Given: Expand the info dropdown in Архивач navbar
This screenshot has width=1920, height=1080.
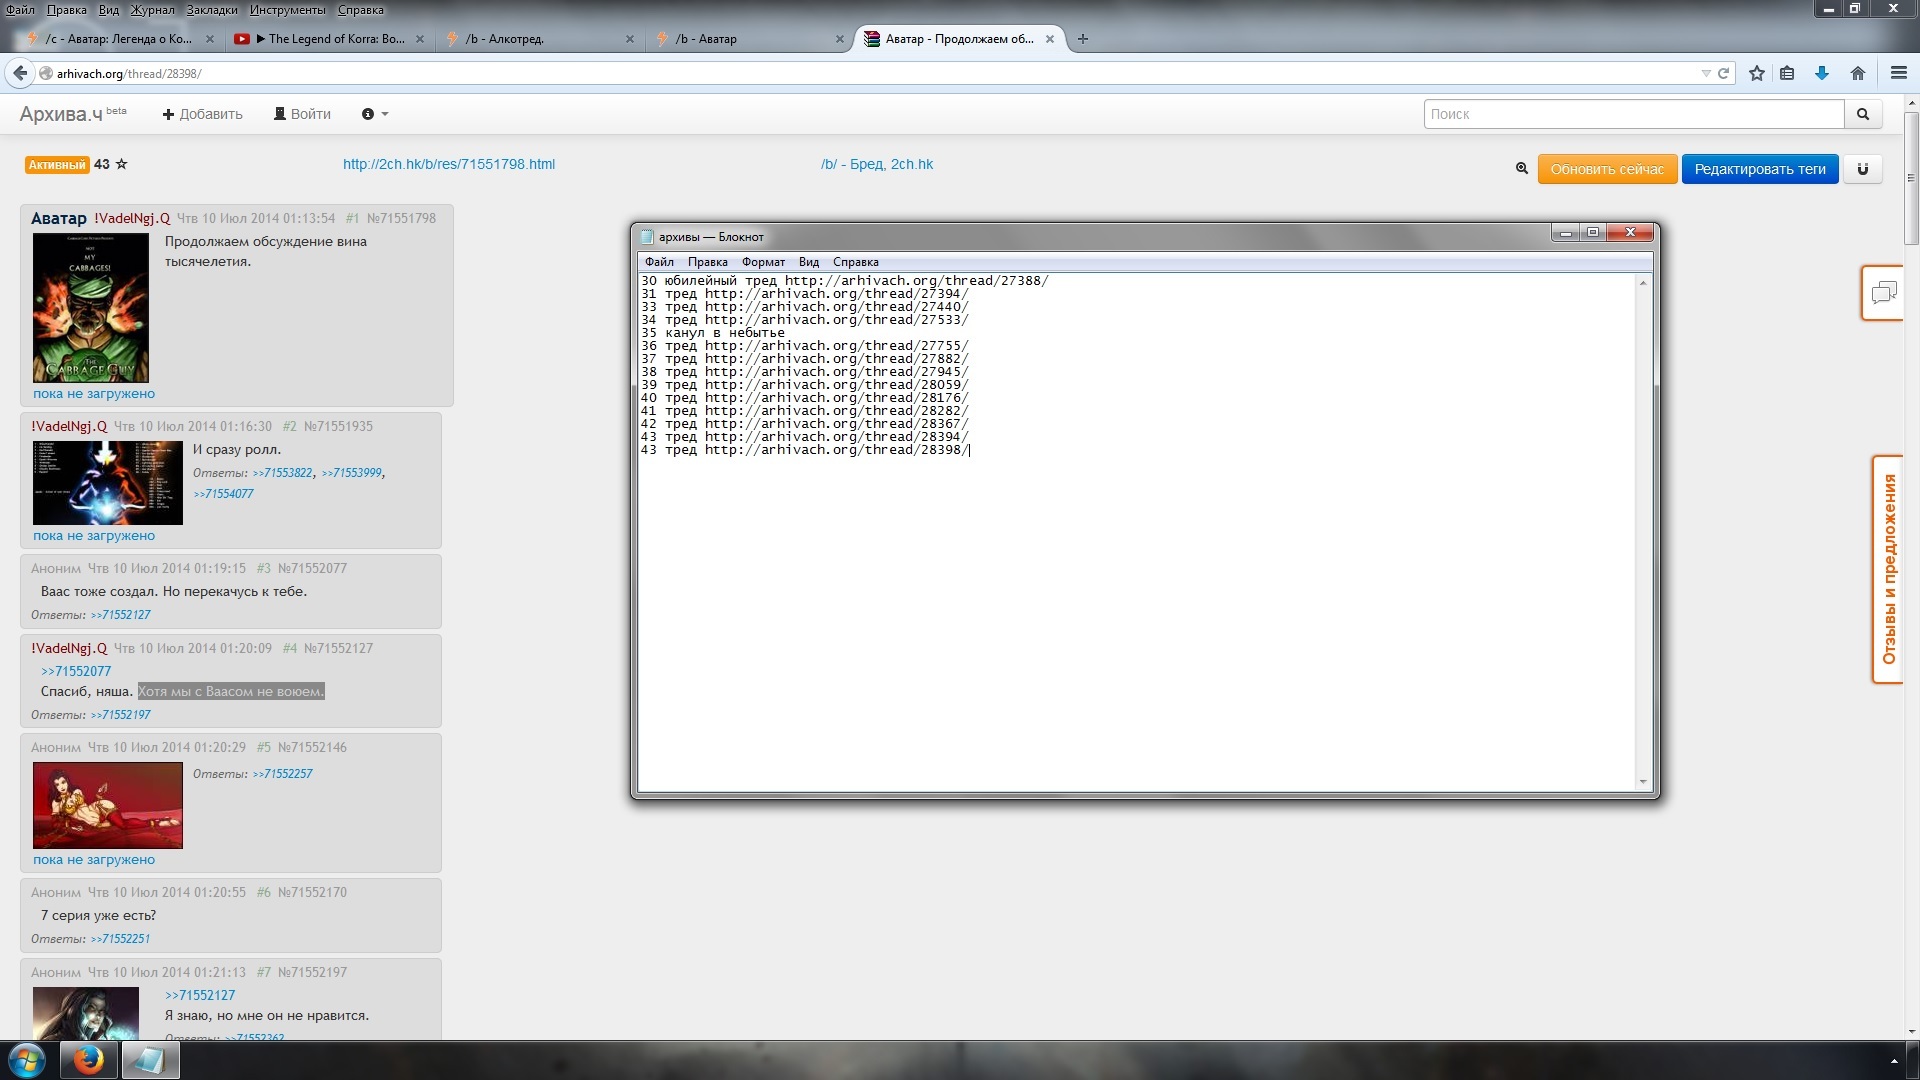Looking at the screenshot, I should point(374,114).
